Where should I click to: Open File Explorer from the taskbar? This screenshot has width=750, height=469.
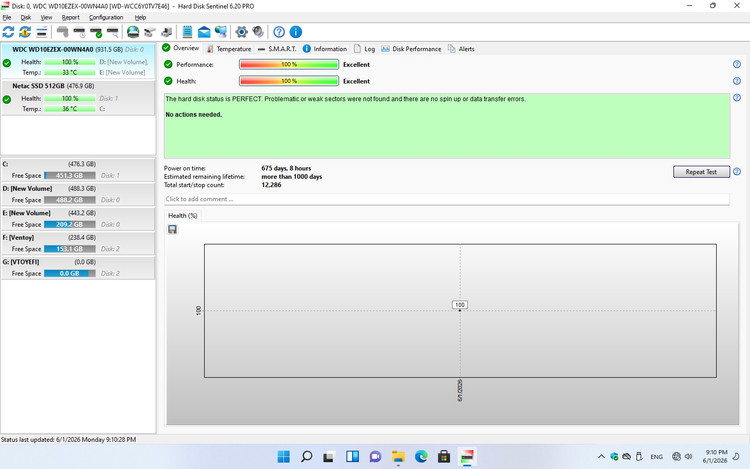pos(398,457)
